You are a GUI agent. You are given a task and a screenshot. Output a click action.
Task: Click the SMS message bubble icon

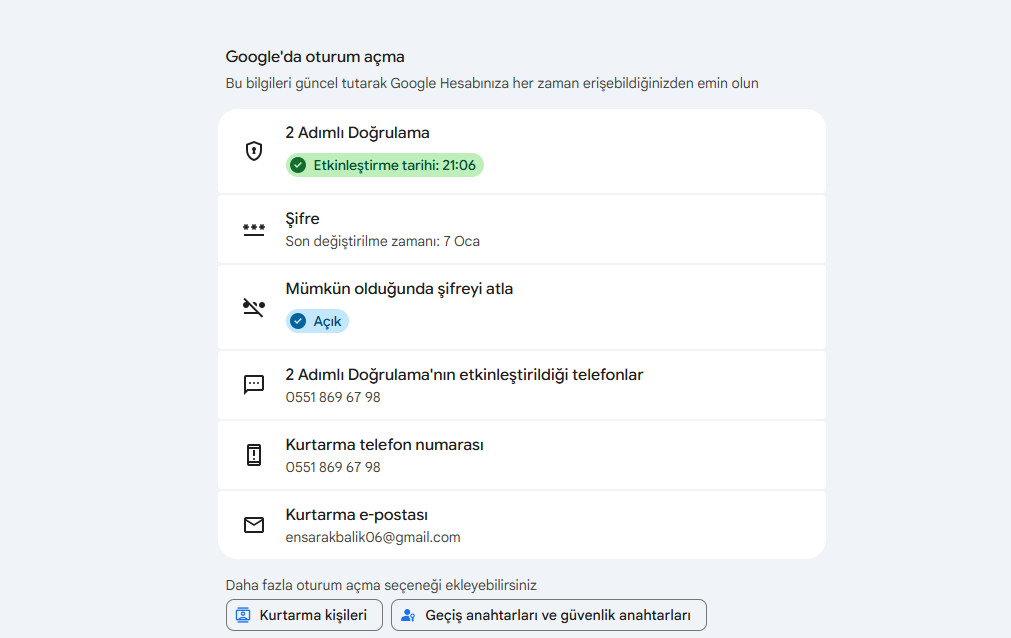point(254,384)
